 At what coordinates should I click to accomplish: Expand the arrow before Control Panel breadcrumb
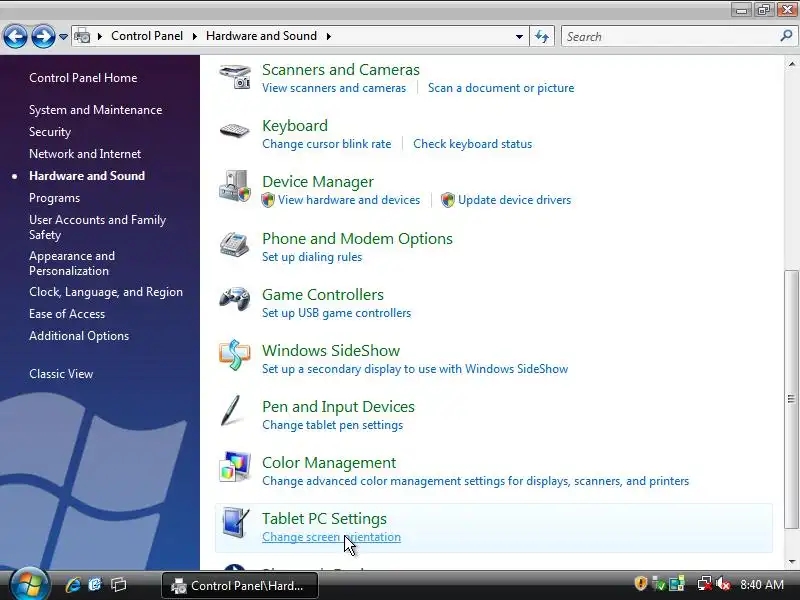pyautogui.click(x=99, y=36)
